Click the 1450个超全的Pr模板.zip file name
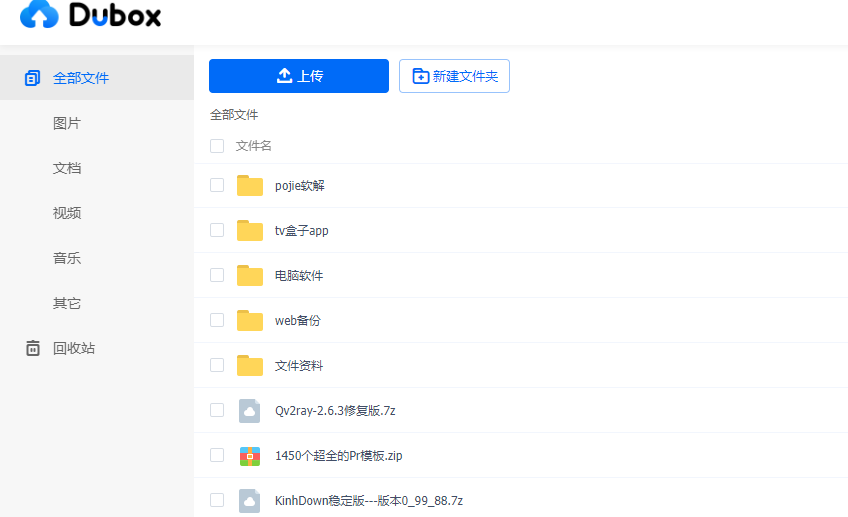This screenshot has width=848, height=517. 339,455
